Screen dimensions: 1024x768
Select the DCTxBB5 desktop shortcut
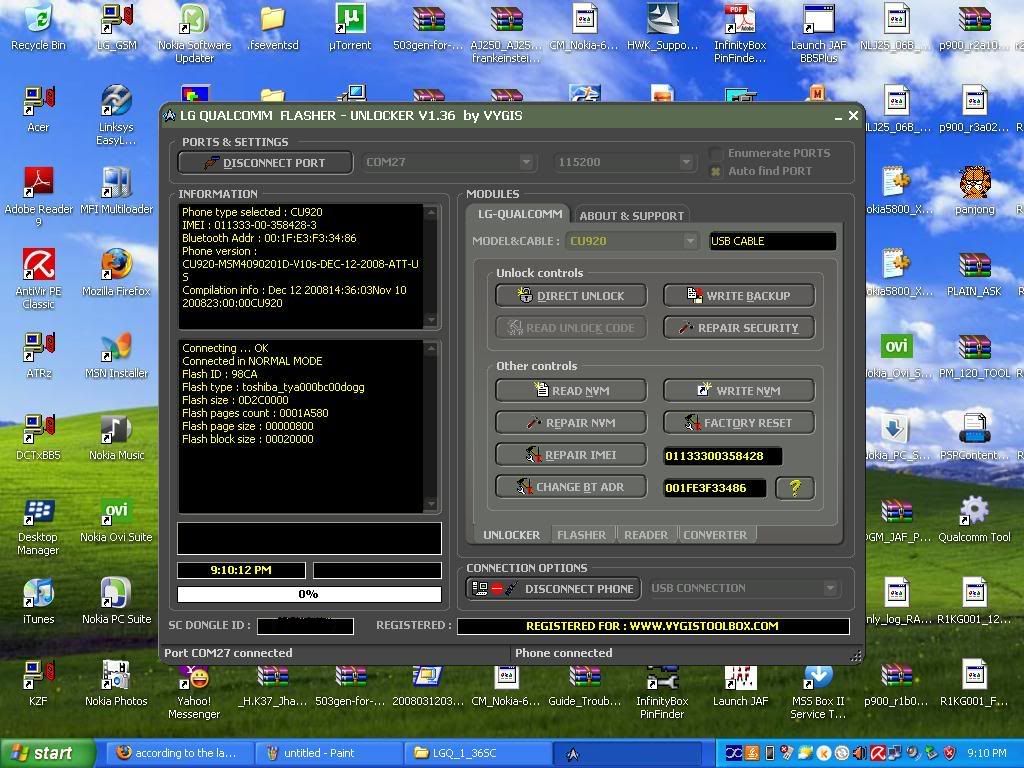pos(39,437)
